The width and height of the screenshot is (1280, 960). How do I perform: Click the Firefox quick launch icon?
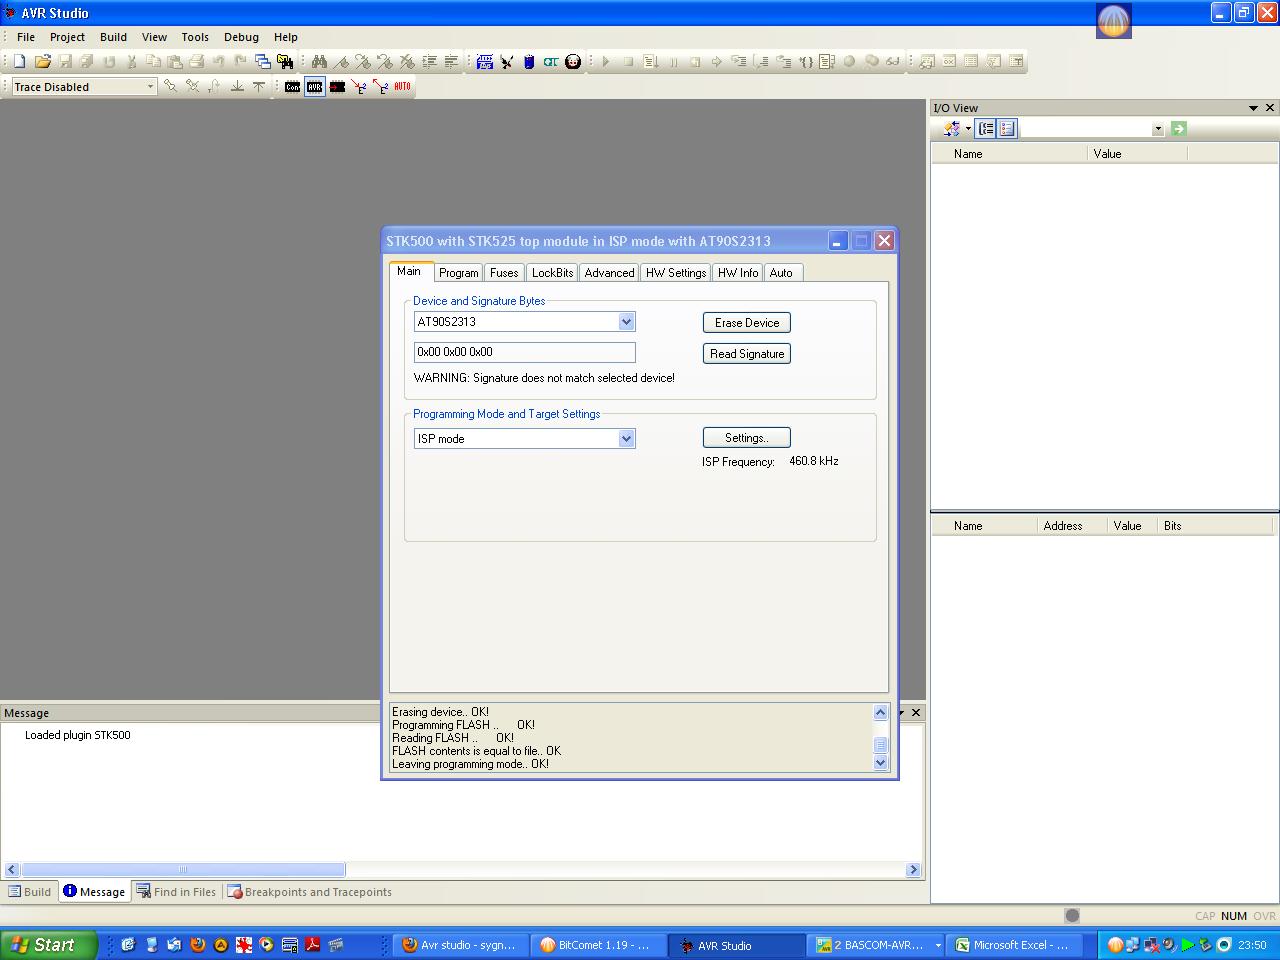tap(198, 944)
